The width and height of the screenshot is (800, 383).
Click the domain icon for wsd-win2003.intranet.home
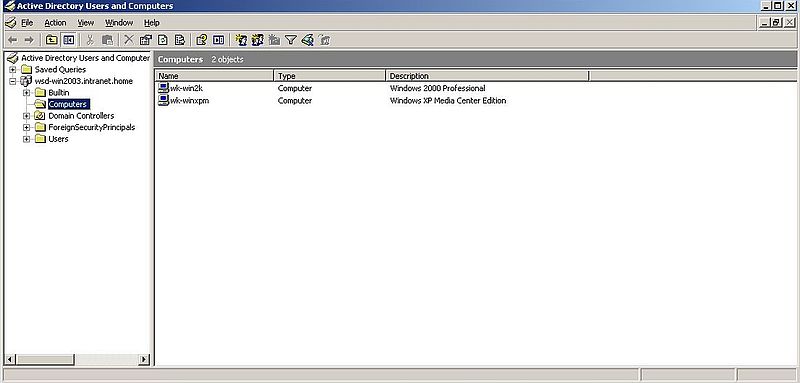(x=27, y=81)
